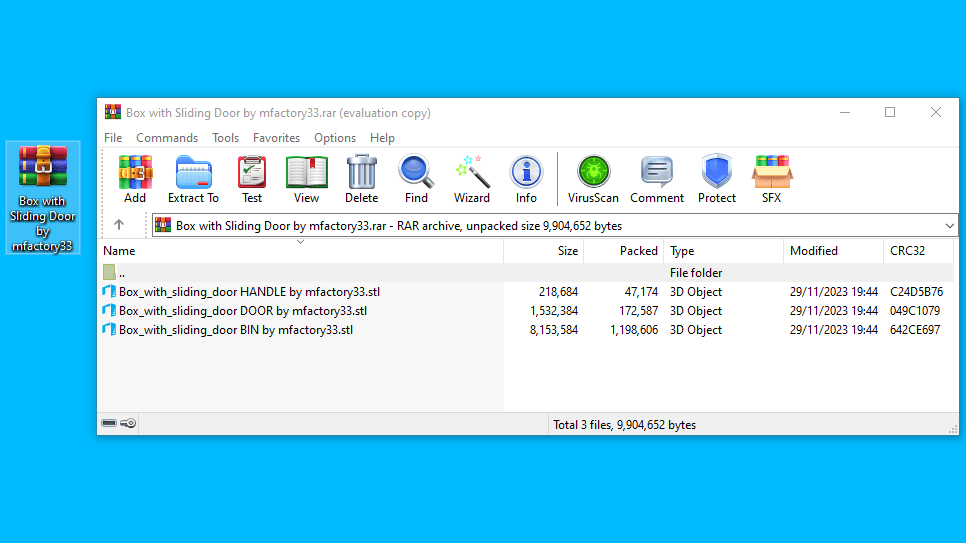
Task: Sort by the Size column header
Action: coord(544,251)
